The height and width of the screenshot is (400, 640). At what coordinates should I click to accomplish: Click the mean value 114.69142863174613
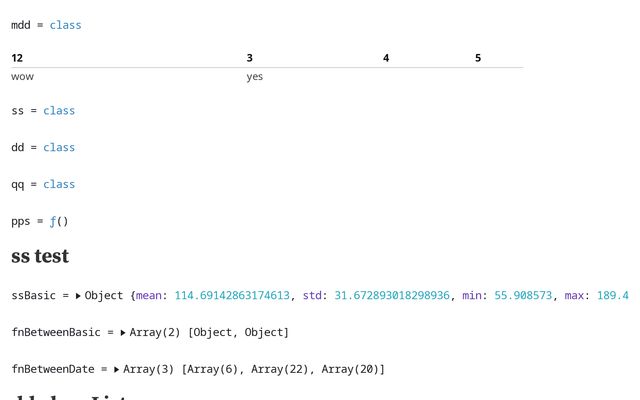(x=232, y=296)
